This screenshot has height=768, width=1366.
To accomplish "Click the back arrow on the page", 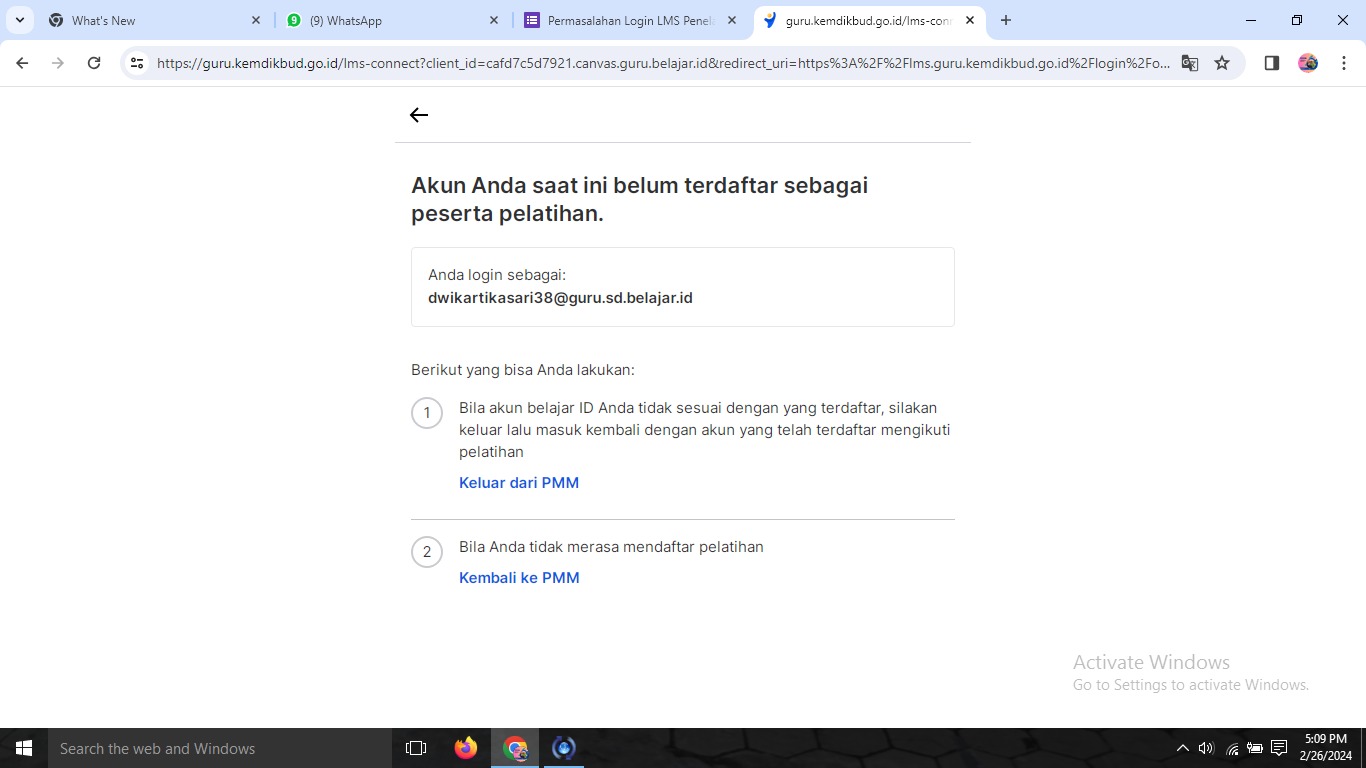I will pos(419,115).
